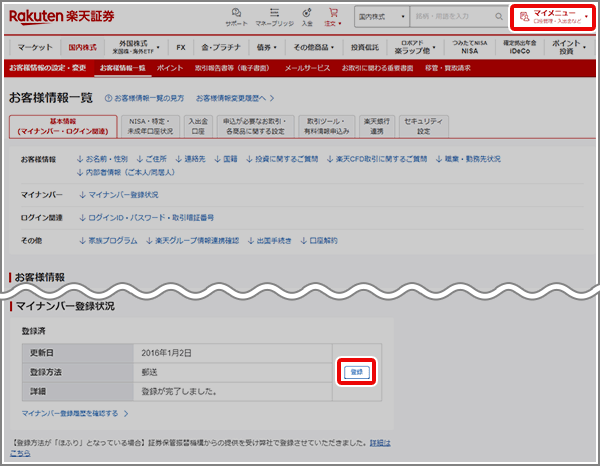This screenshot has width=600, height=466.
Task: Switch to セキュリティ設定 tab
Action: tap(424, 126)
